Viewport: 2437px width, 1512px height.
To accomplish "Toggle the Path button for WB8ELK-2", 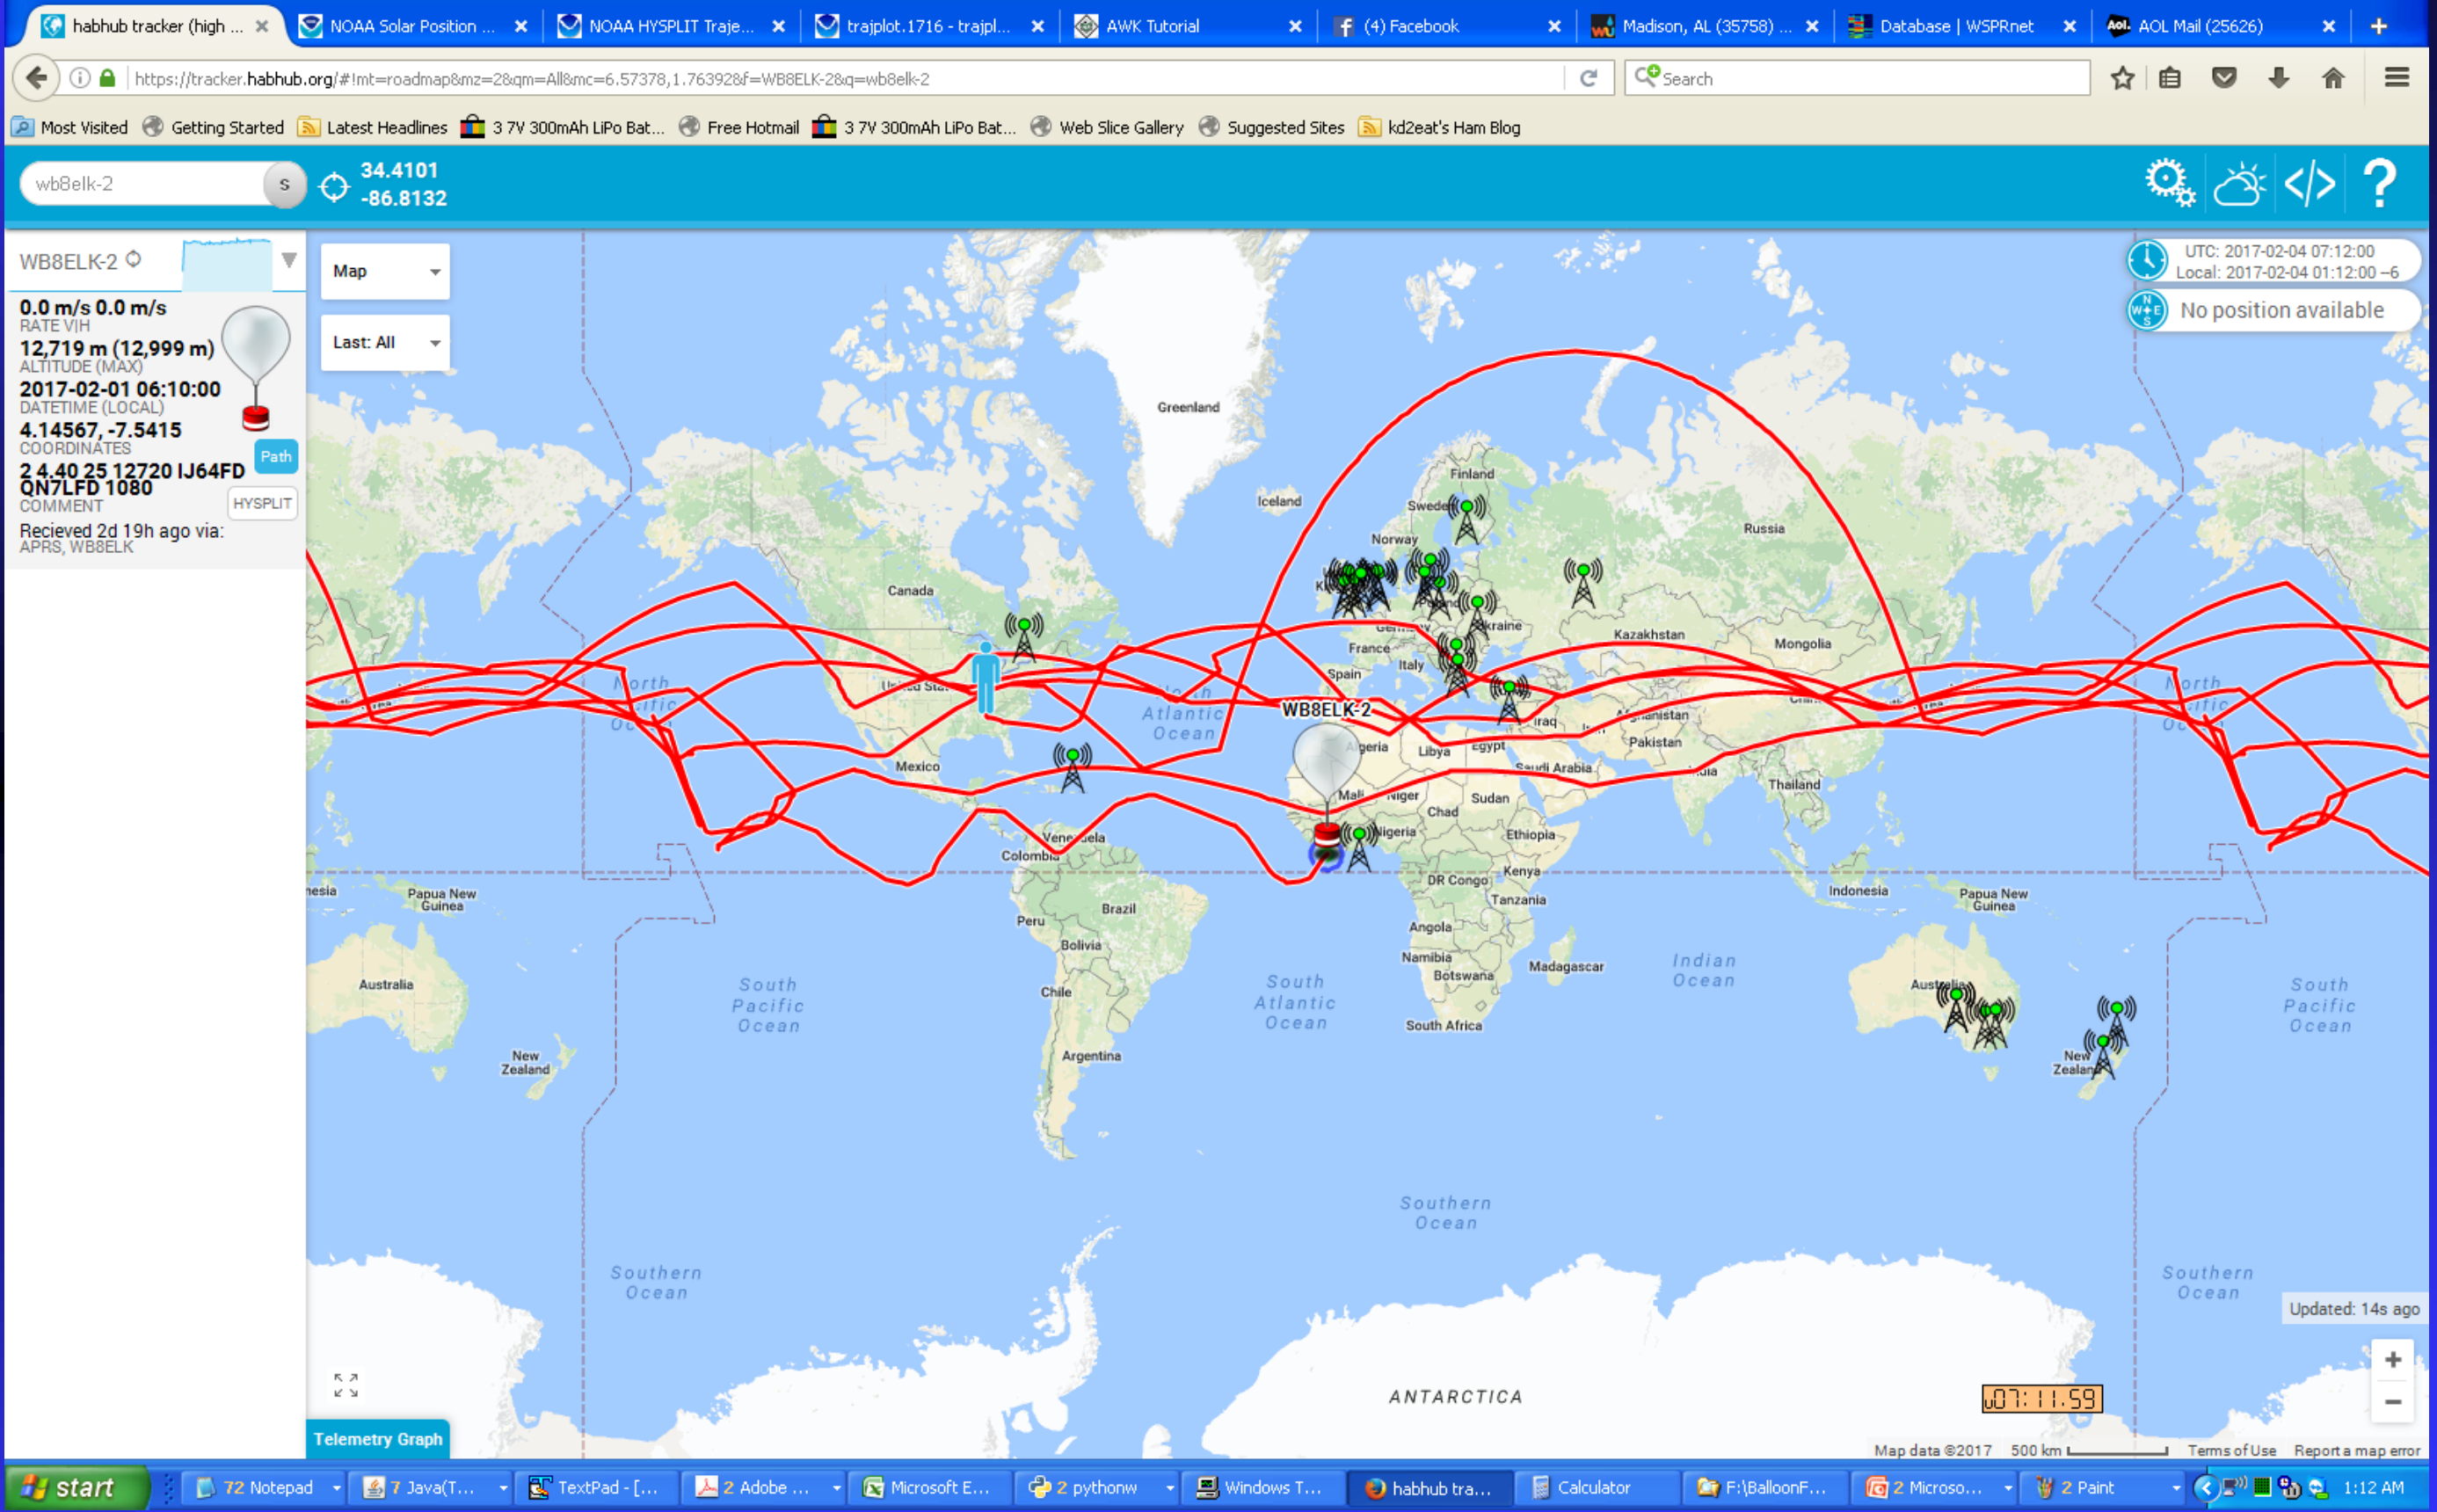I will tap(275, 457).
